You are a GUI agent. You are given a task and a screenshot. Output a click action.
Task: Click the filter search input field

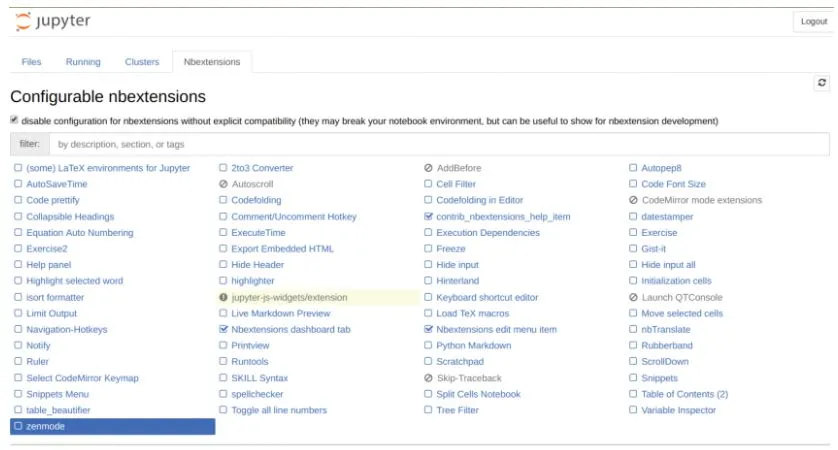click(440, 145)
